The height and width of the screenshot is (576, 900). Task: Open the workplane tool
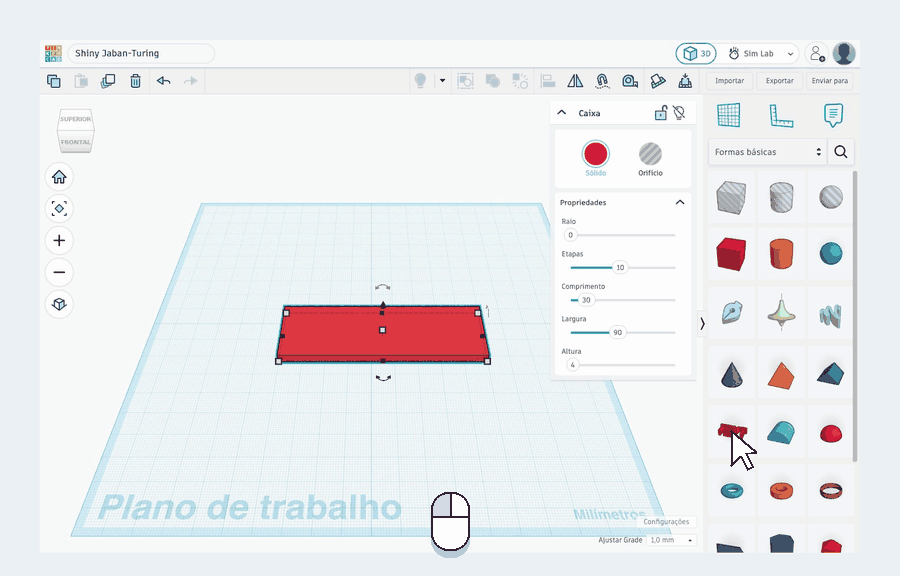click(729, 115)
